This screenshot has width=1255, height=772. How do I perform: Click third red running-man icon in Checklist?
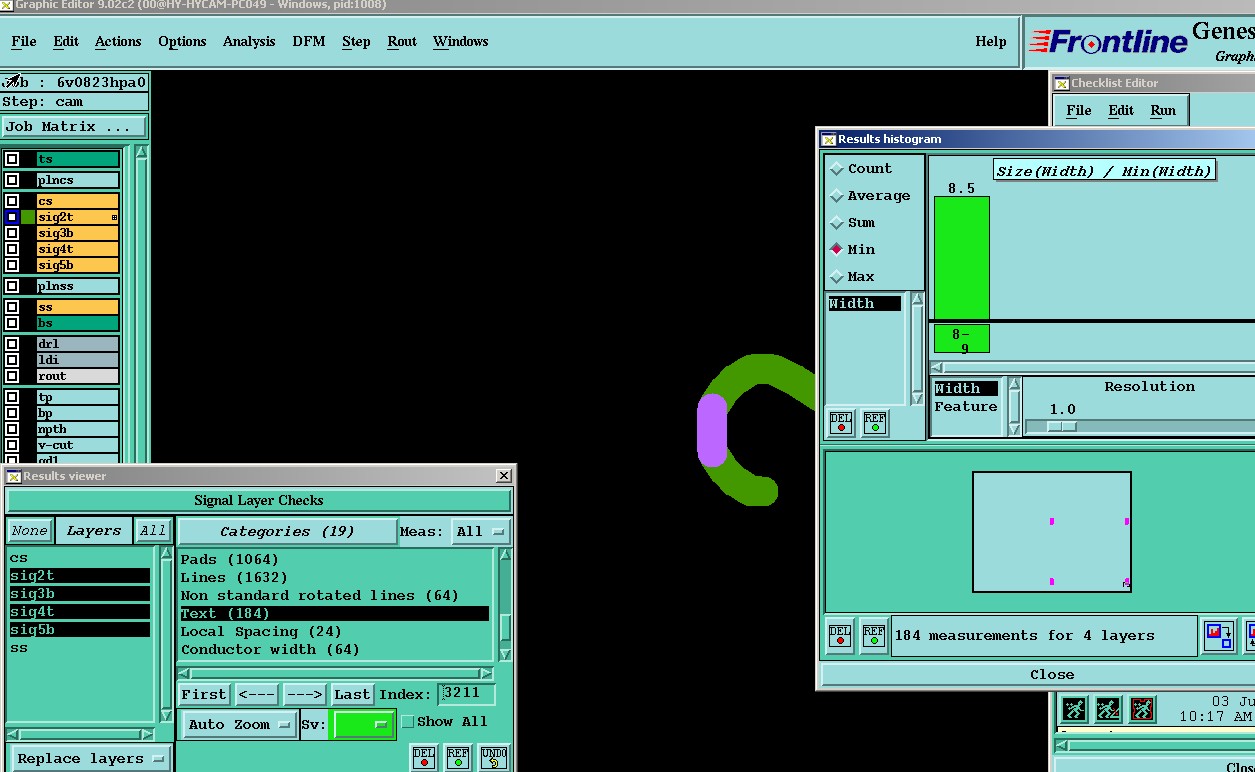pyautogui.click(x=1143, y=710)
